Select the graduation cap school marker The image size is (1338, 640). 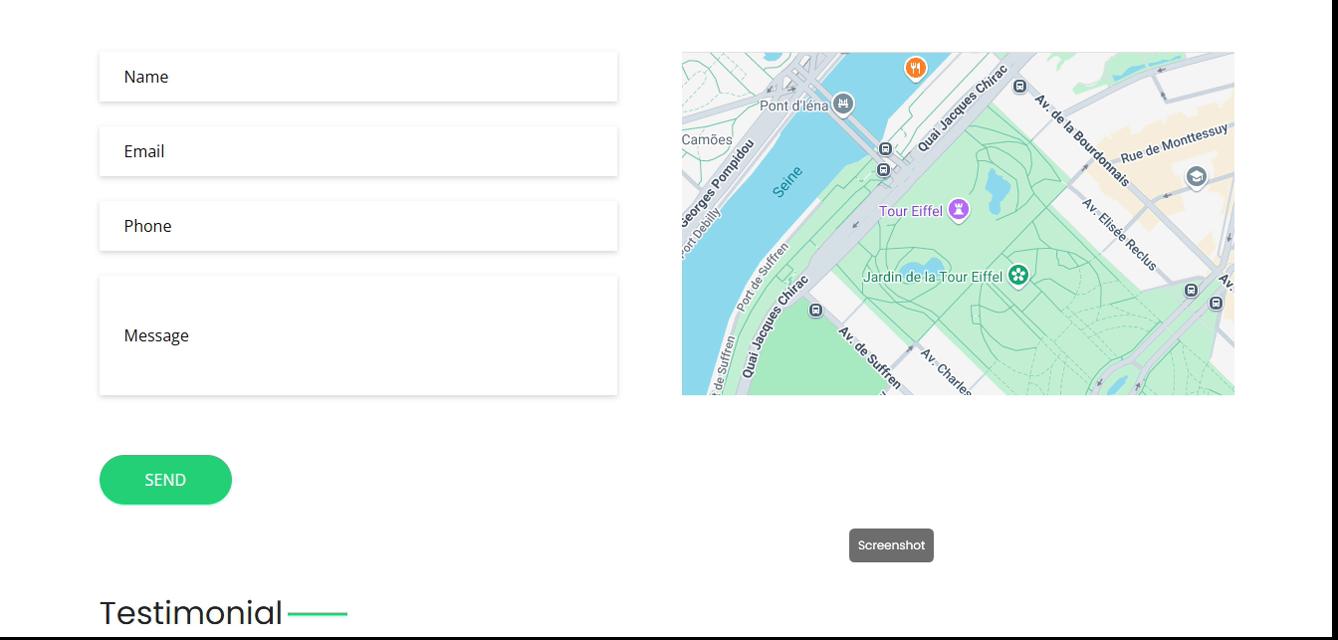click(1196, 177)
